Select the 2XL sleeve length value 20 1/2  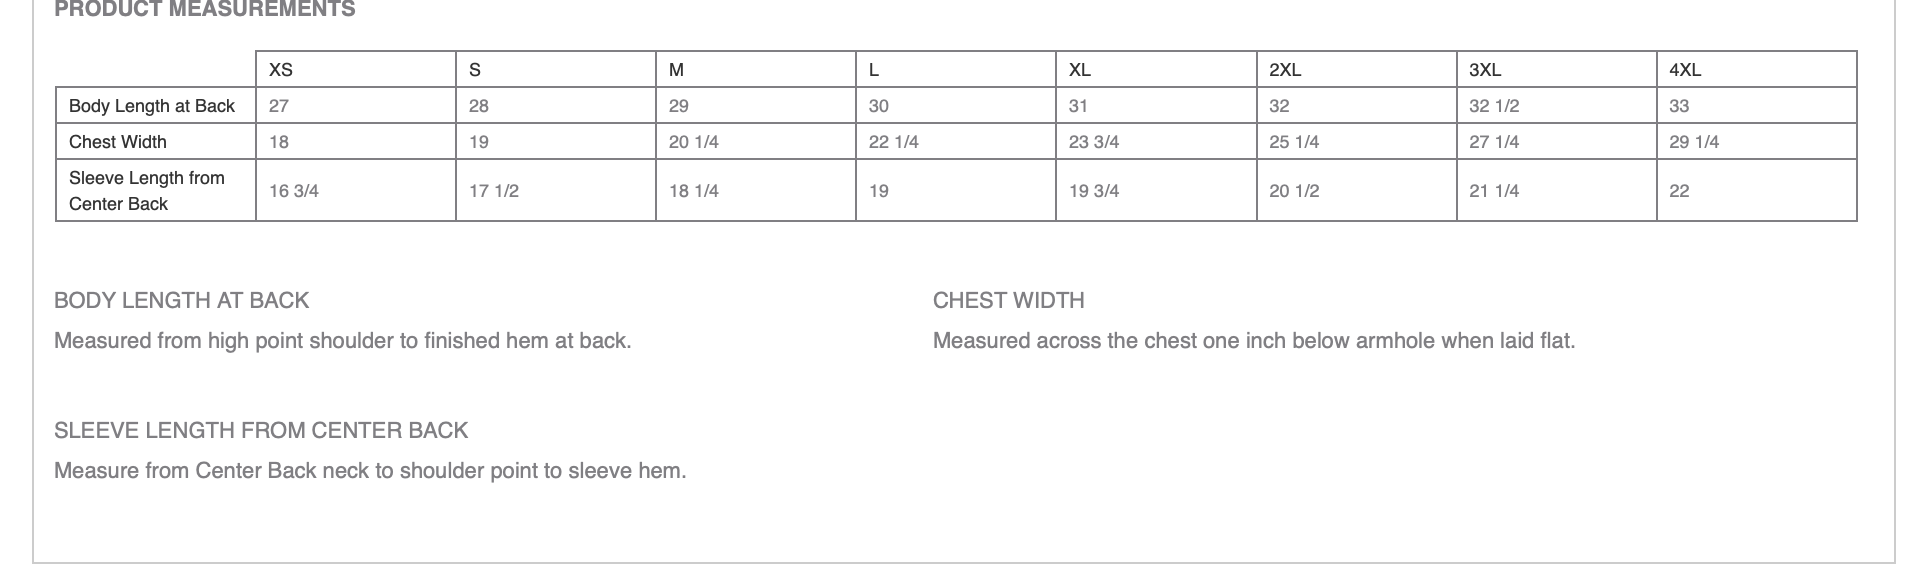1294,191
